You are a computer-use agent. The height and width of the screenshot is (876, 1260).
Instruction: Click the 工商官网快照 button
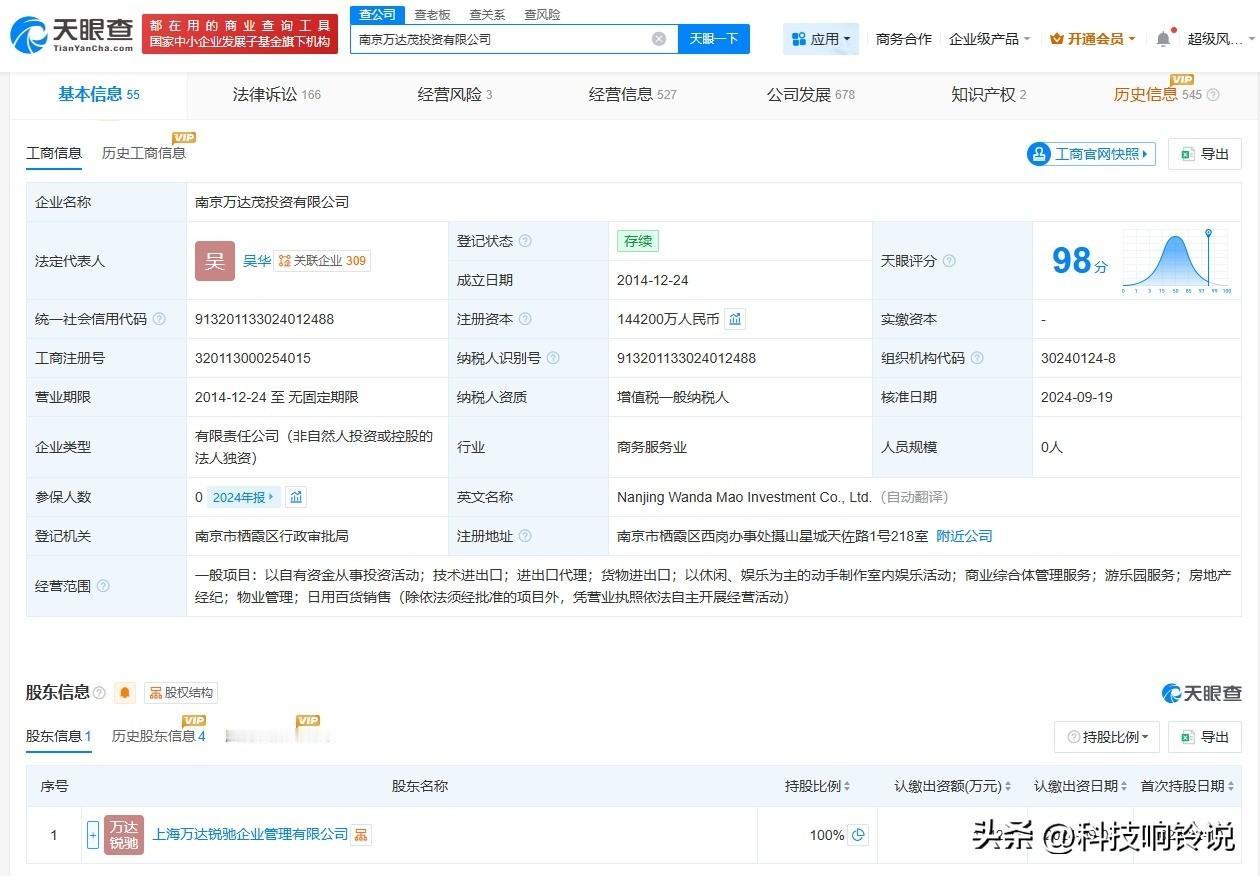1091,154
